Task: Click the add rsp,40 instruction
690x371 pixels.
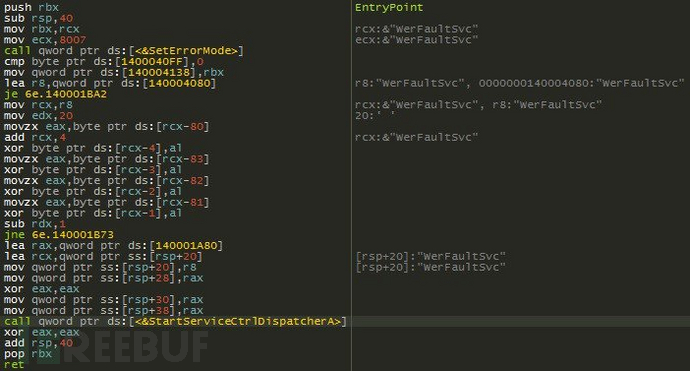Action: (39, 342)
